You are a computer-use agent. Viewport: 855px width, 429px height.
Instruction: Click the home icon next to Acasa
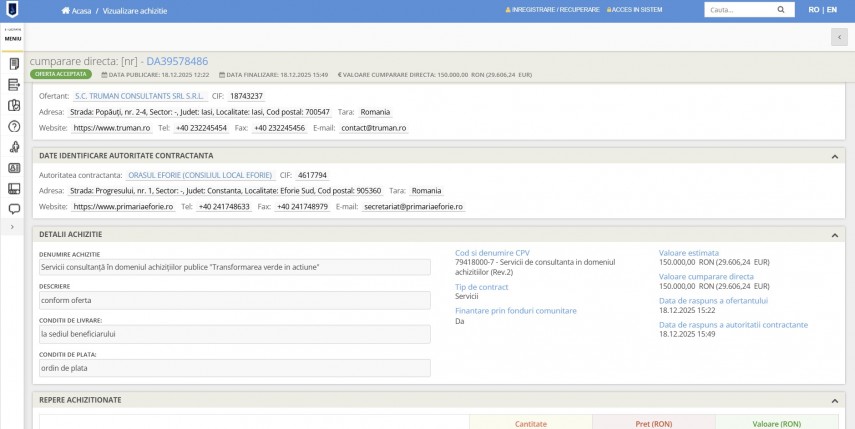click(x=66, y=10)
